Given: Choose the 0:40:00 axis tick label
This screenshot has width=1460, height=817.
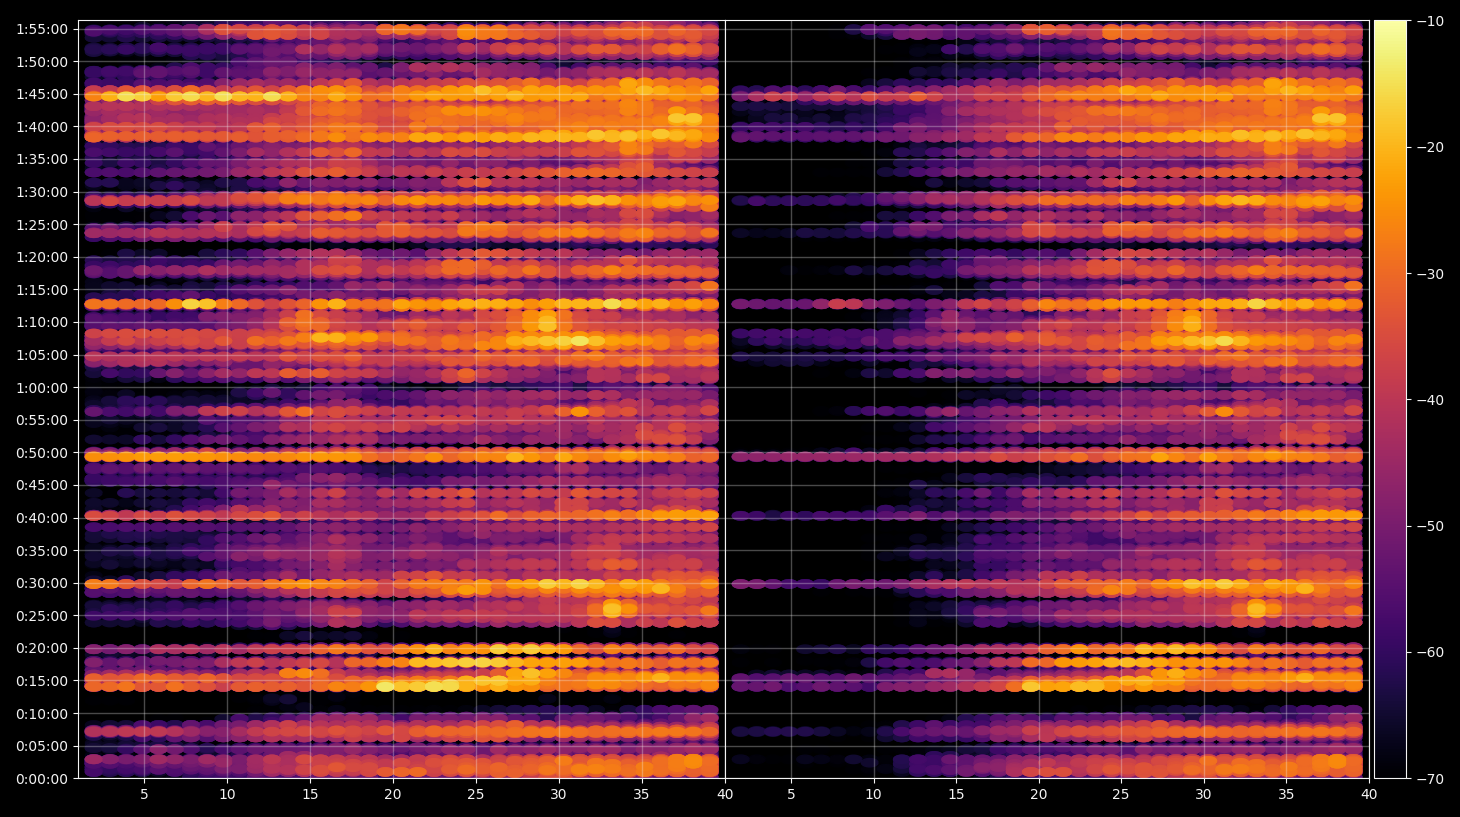Looking at the screenshot, I should tap(42, 518).
